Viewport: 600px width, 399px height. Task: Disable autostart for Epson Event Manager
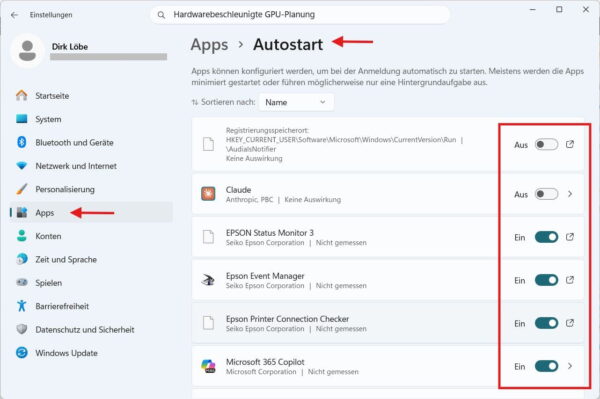tap(546, 280)
